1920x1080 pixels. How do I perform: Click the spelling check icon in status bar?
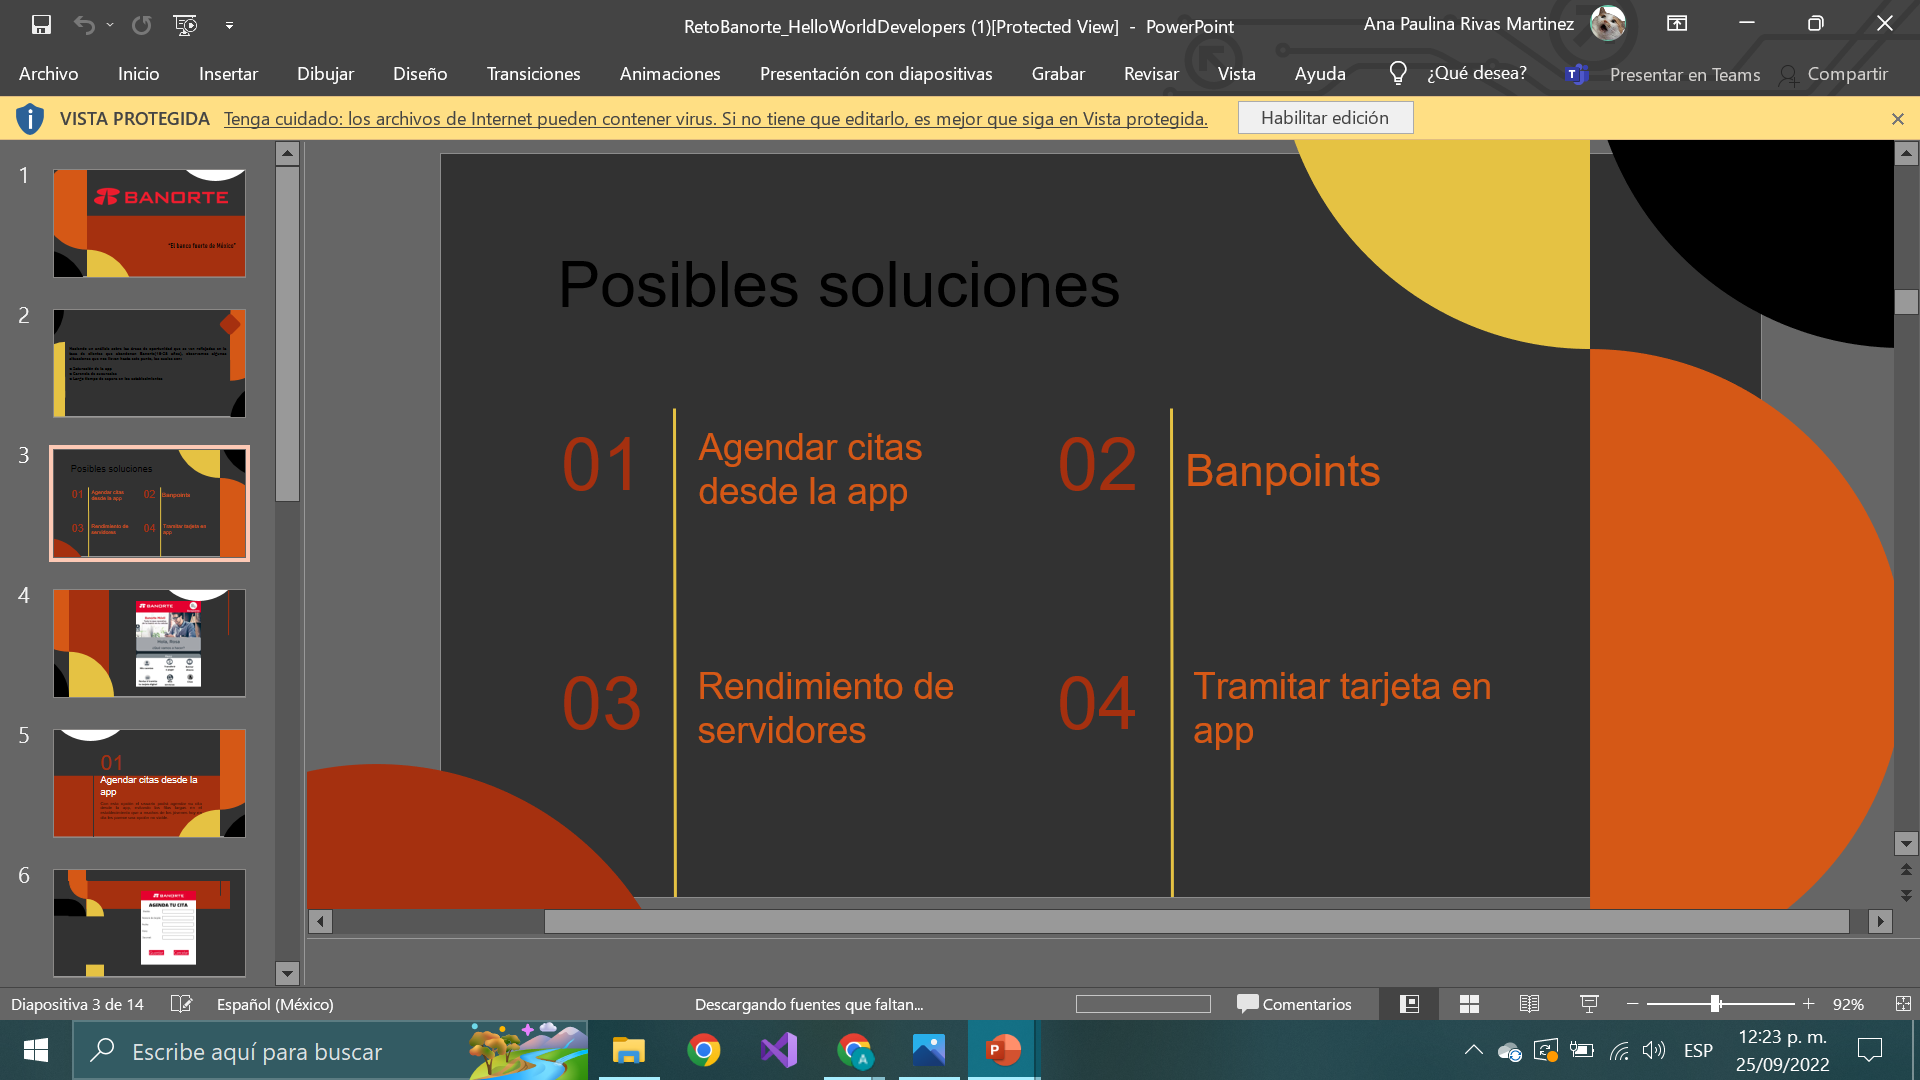[x=181, y=1004]
